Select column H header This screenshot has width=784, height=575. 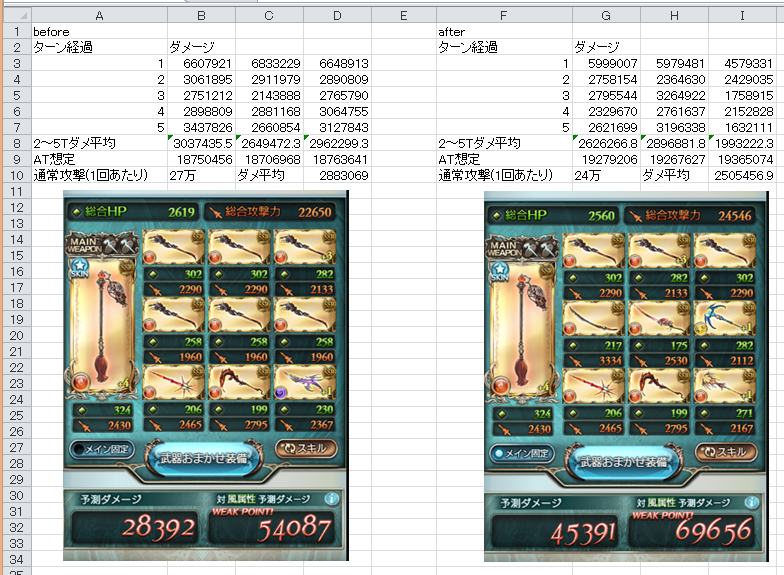[674, 16]
